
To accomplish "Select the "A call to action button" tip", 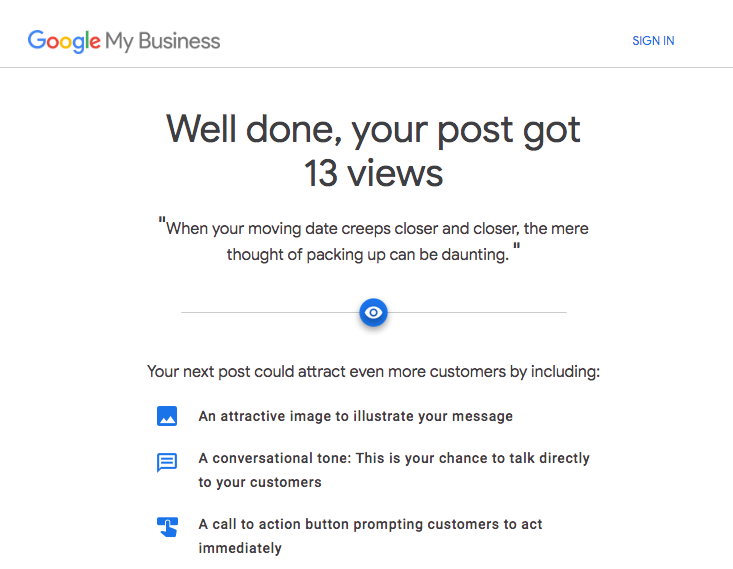I will click(370, 524).
